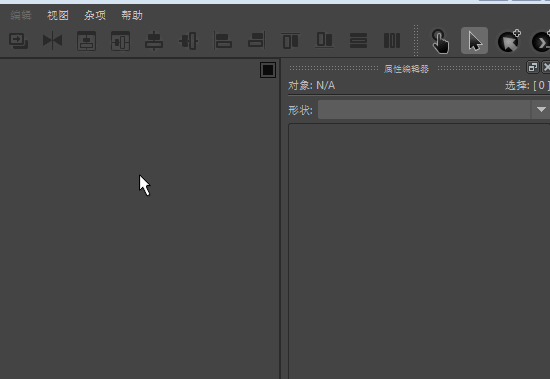550x379 pixels.
Task: Float the 属性编辑器 panel
Action: [x=532, y=67]
